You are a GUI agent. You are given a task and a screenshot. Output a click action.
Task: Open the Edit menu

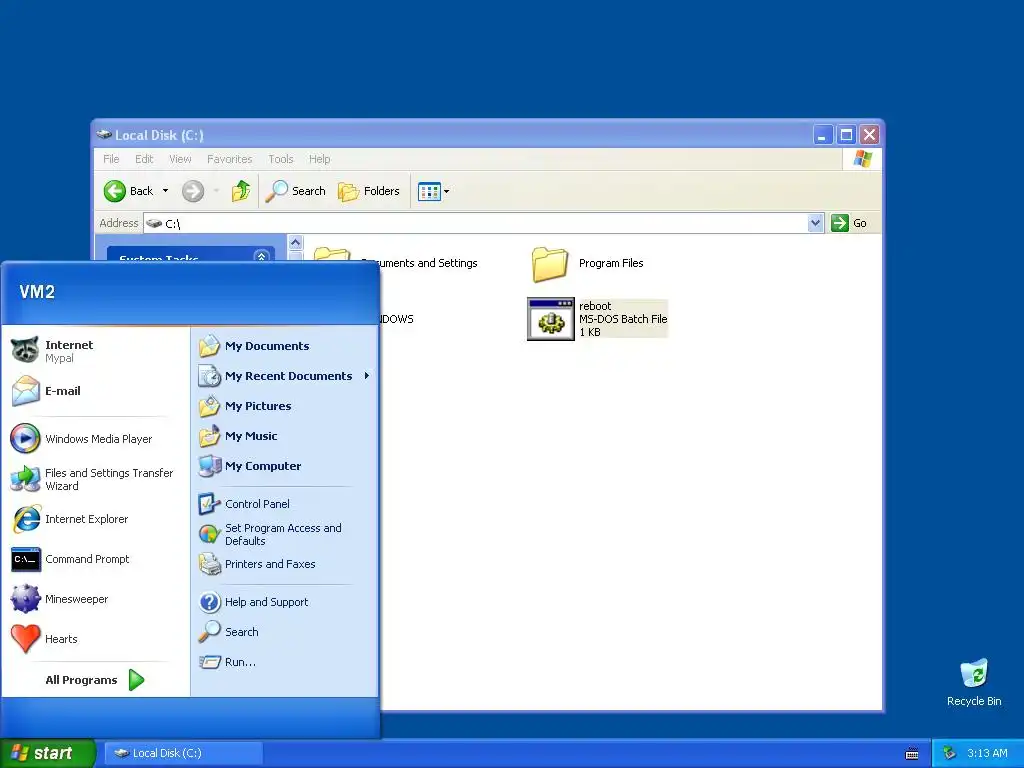point(144,159)
